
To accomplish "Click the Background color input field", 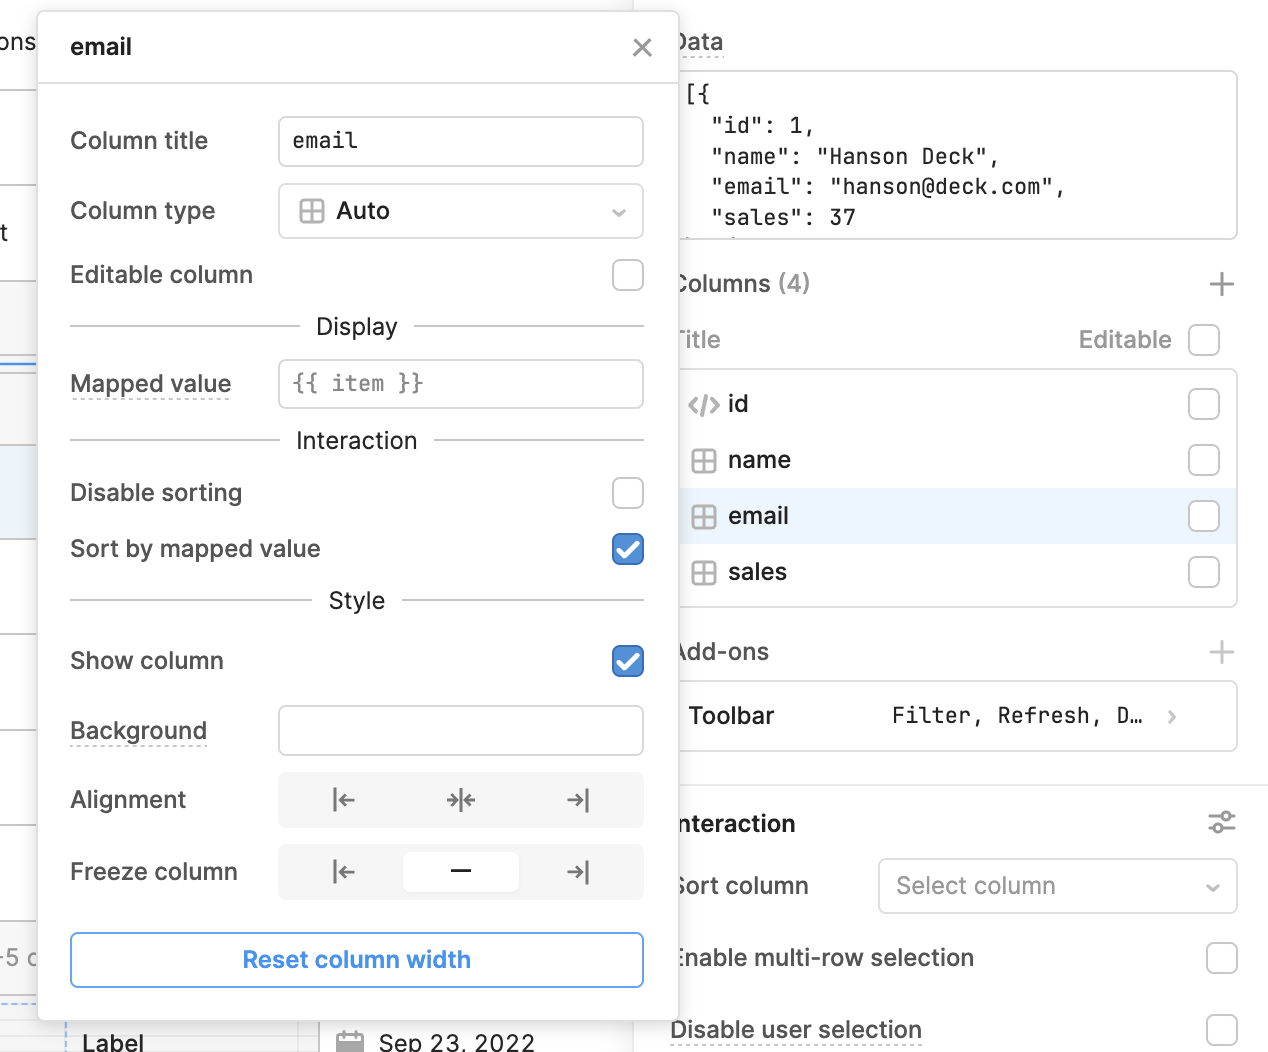I will [461, 731].
